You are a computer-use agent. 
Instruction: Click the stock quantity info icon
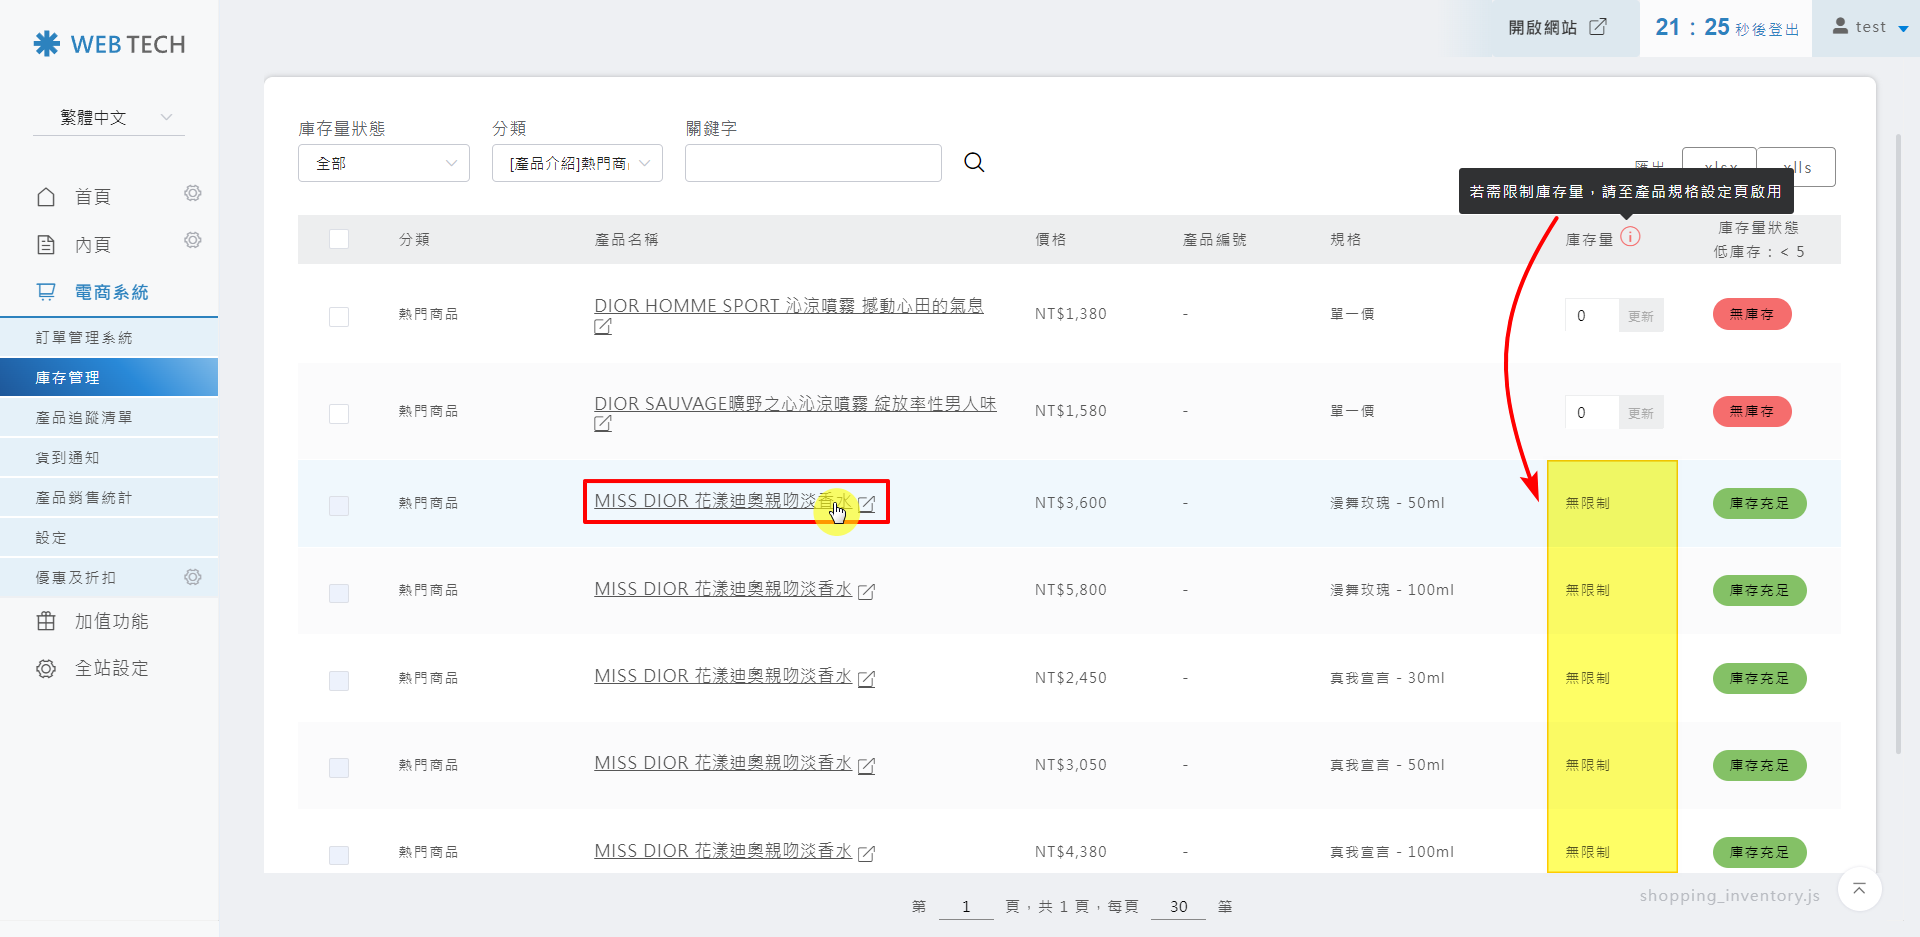(x=1630, y=237)
